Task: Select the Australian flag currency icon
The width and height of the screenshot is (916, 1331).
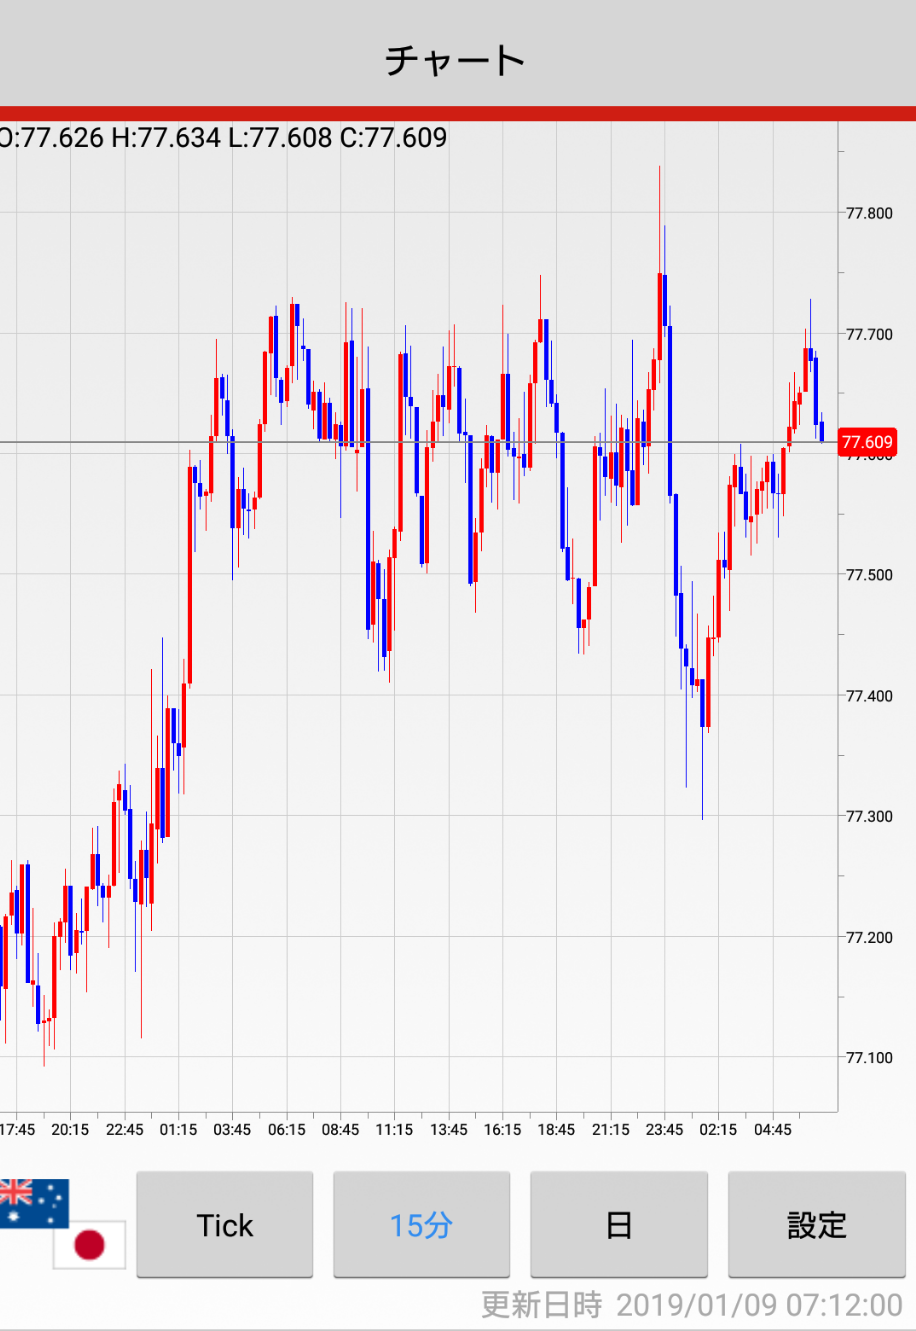Action: 32,1203
